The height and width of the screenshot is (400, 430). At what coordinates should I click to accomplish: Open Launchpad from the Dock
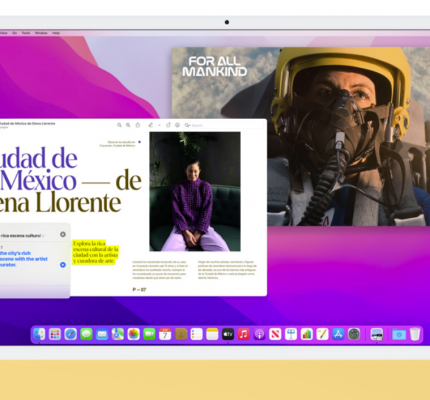pos(55,334)
